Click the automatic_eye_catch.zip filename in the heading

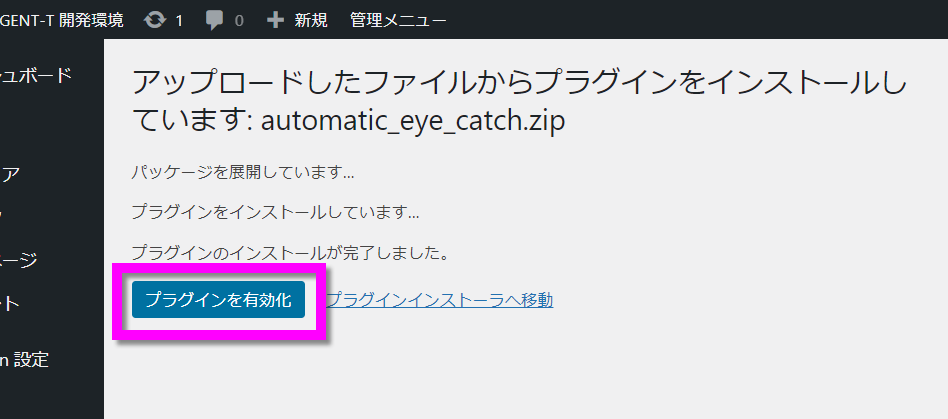coord(413,122)
